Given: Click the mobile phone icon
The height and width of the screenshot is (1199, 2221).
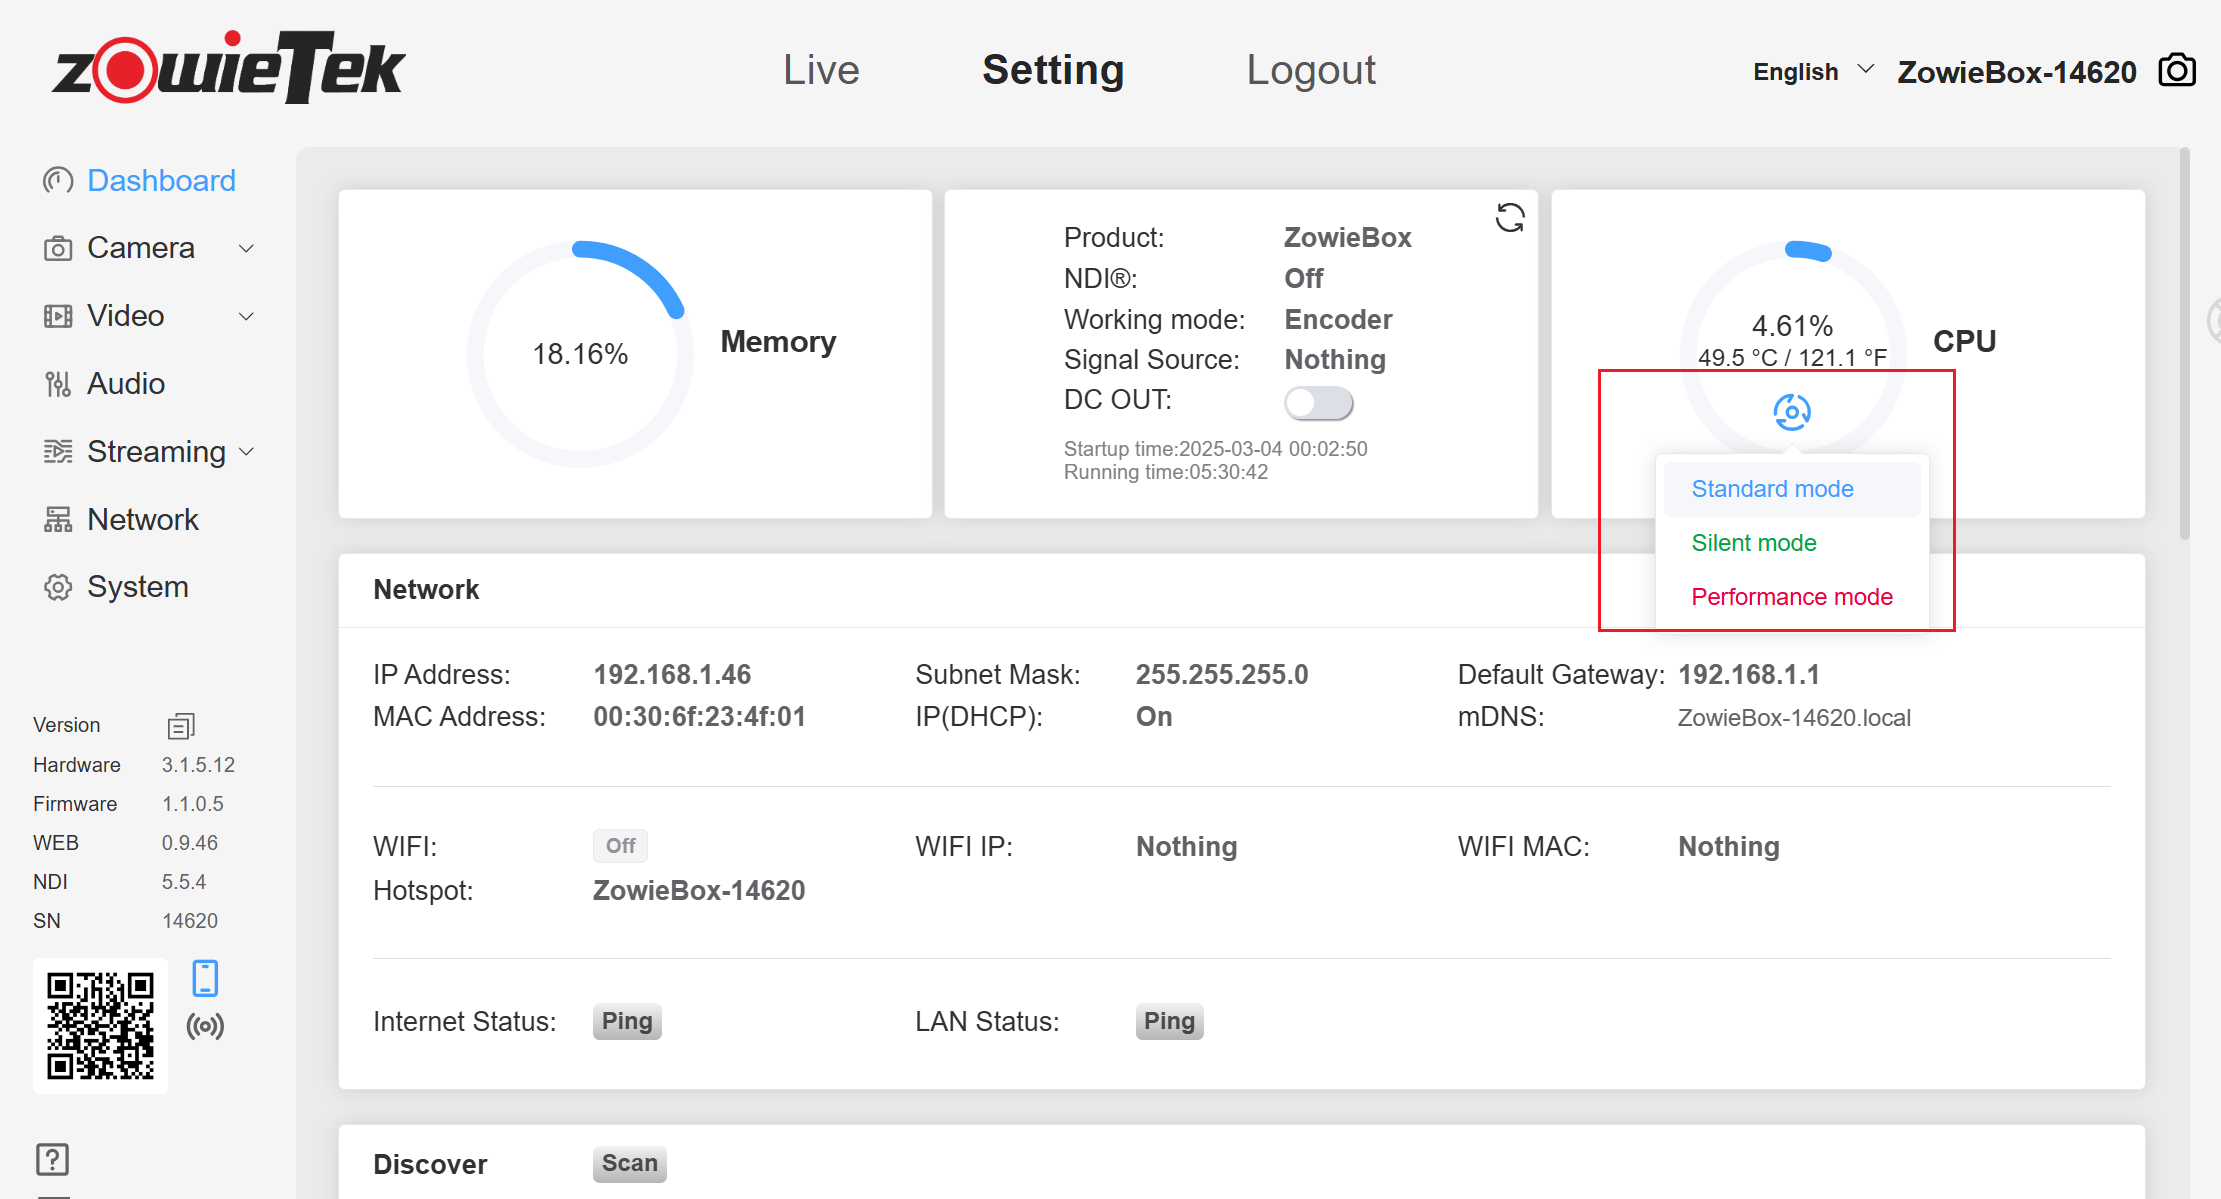Looking at the screenshot, I should 205,978.
